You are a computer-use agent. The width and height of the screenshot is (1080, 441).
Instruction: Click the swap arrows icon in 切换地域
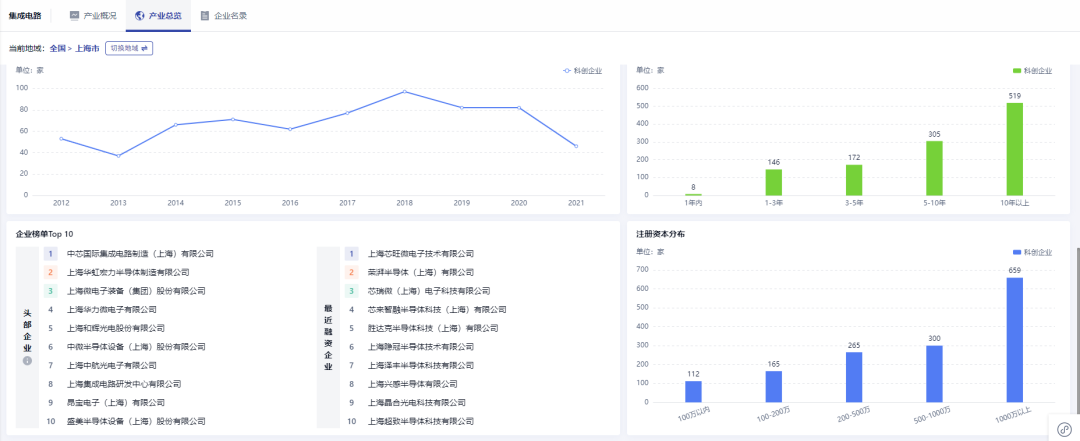click(144, 48)
